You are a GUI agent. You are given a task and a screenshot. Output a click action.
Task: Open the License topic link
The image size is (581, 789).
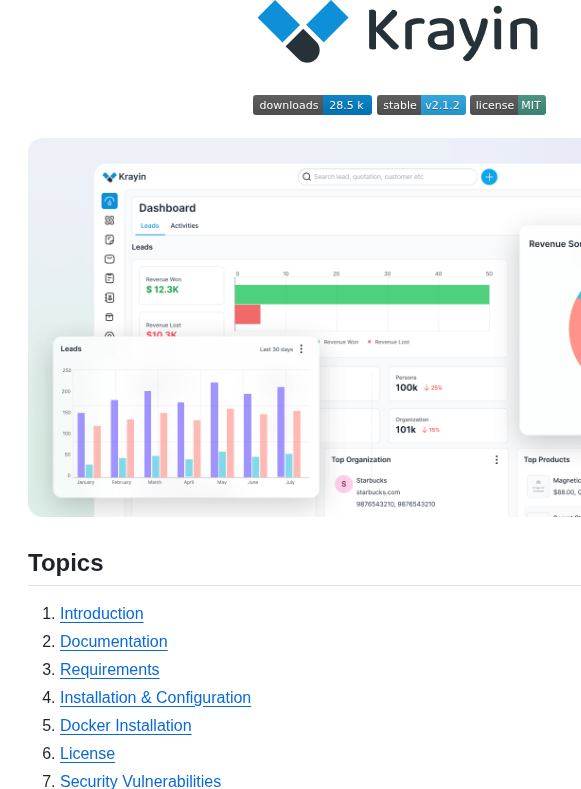88,753
